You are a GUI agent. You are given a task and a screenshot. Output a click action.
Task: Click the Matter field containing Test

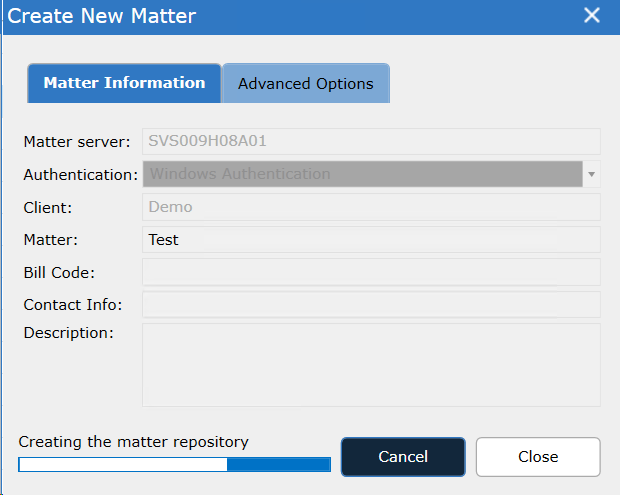371,240
